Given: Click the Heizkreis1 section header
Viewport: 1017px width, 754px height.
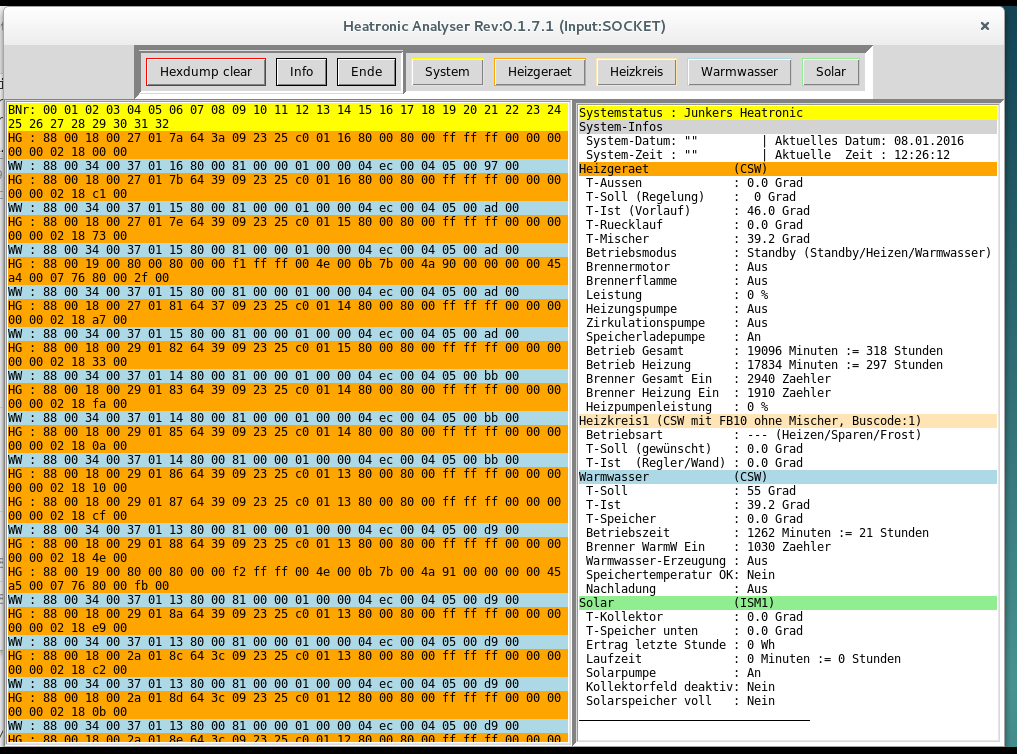Looking at the screenshot, I should click(x=787, y=421).
